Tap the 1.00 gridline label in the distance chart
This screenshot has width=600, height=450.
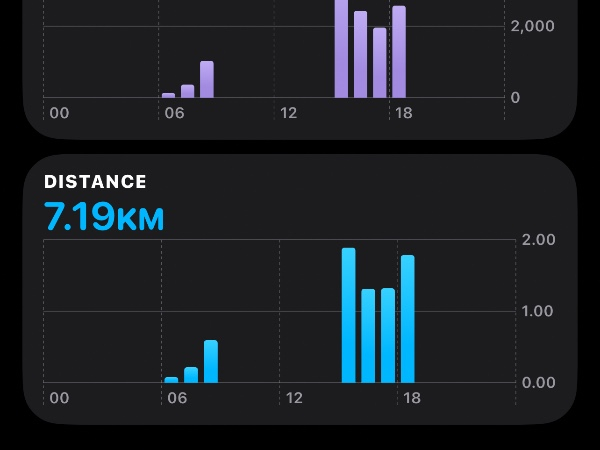click(x=539, y=311)
